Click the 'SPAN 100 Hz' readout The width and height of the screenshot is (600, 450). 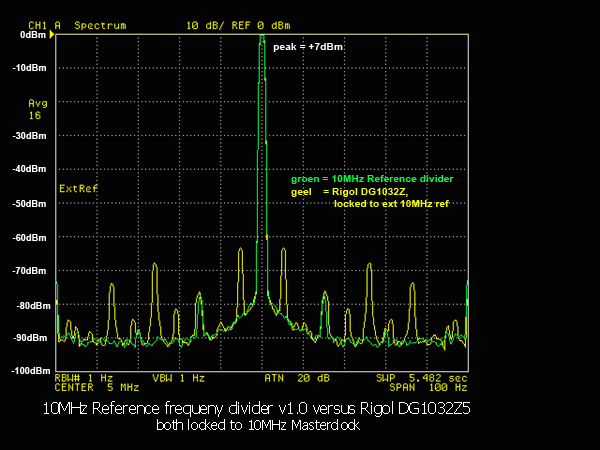429,387
